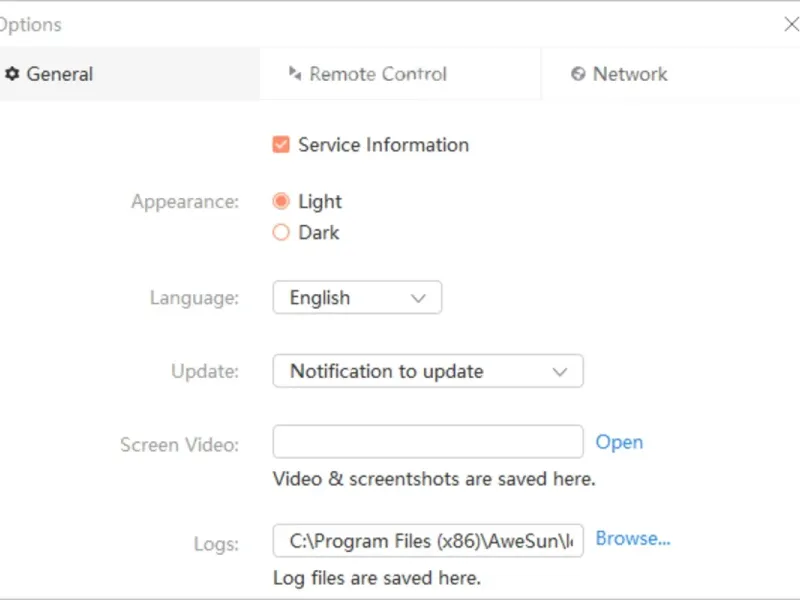Expand the Notification to update dropdown
The height and width of the screenshot is (600, 800).
(427, 372)
